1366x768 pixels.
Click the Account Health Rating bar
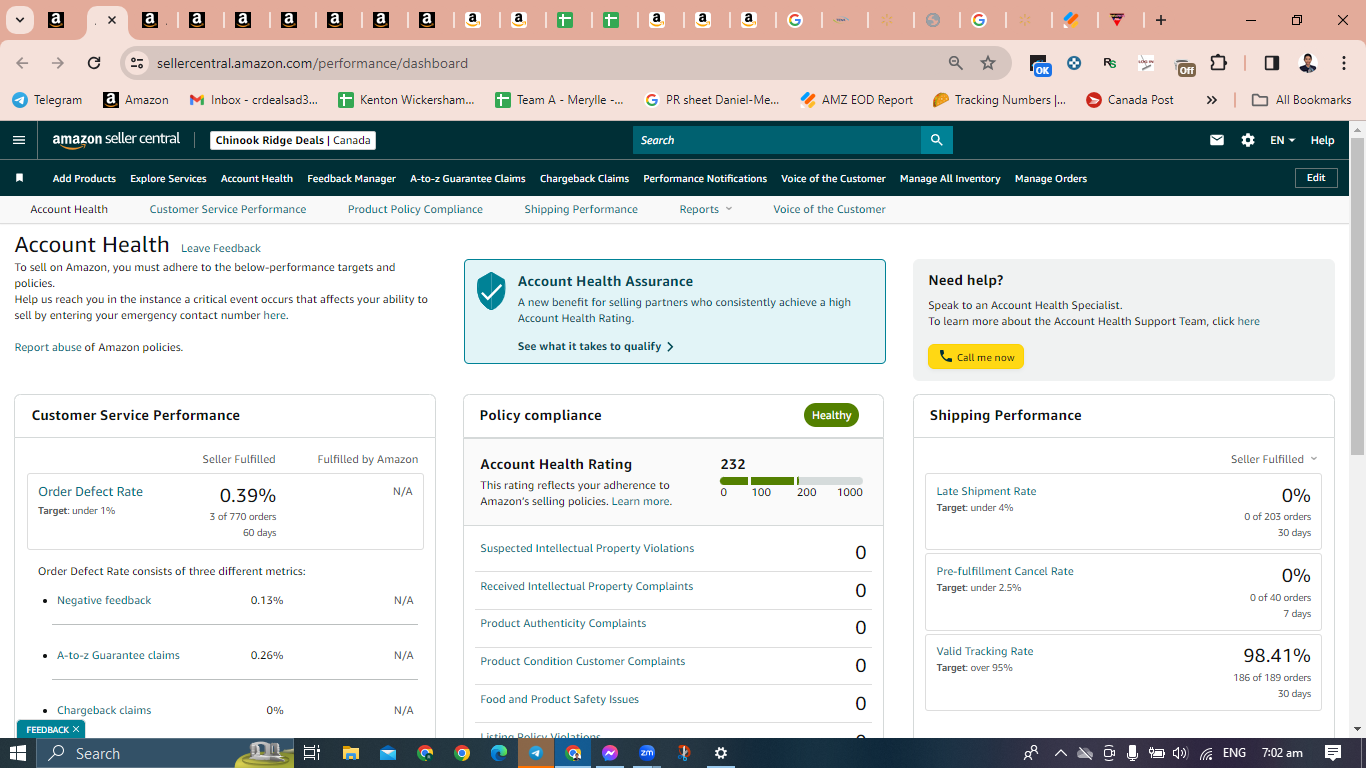(791, 481)
